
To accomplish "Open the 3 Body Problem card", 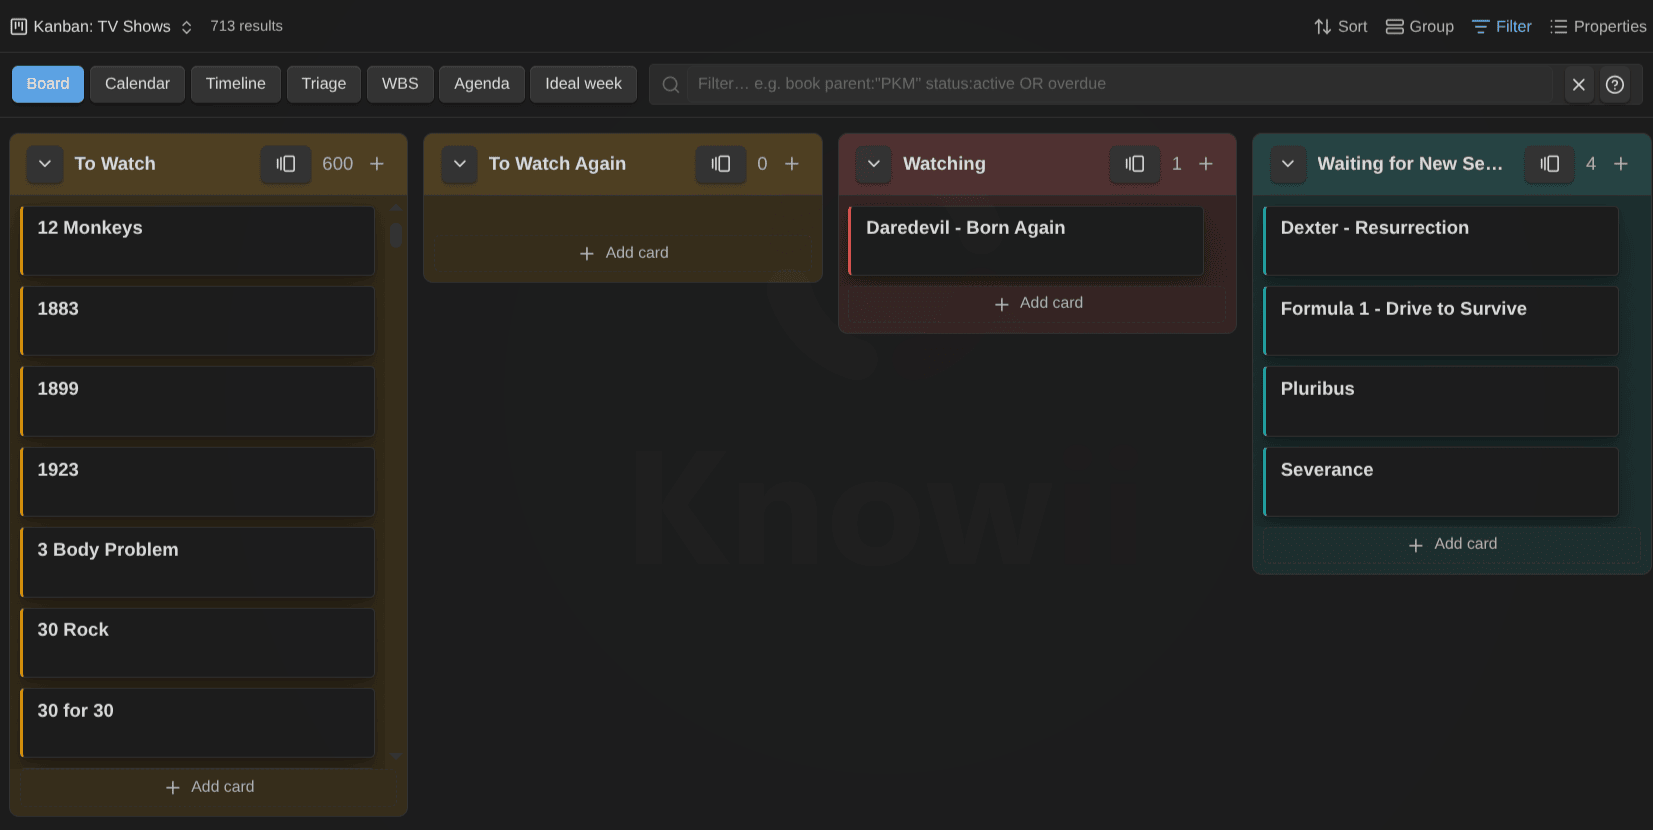I will (x=198, y=563).
